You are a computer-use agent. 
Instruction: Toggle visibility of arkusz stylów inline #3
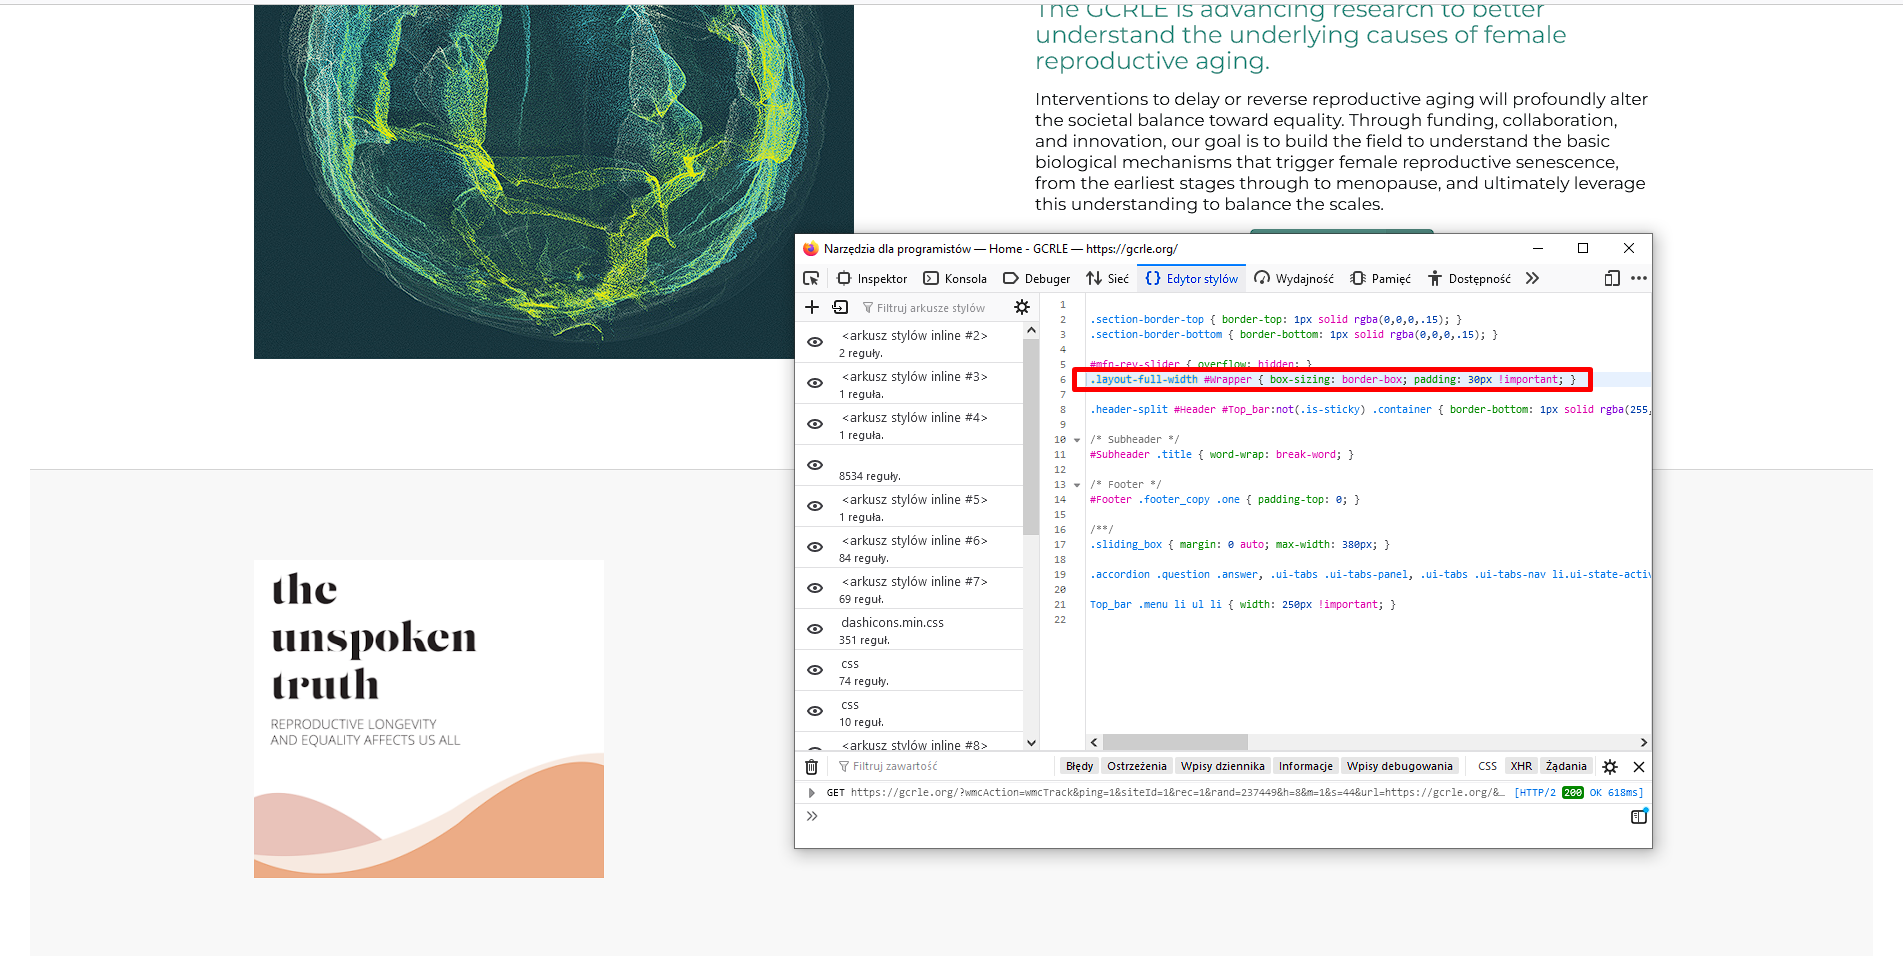pos(815,383)
